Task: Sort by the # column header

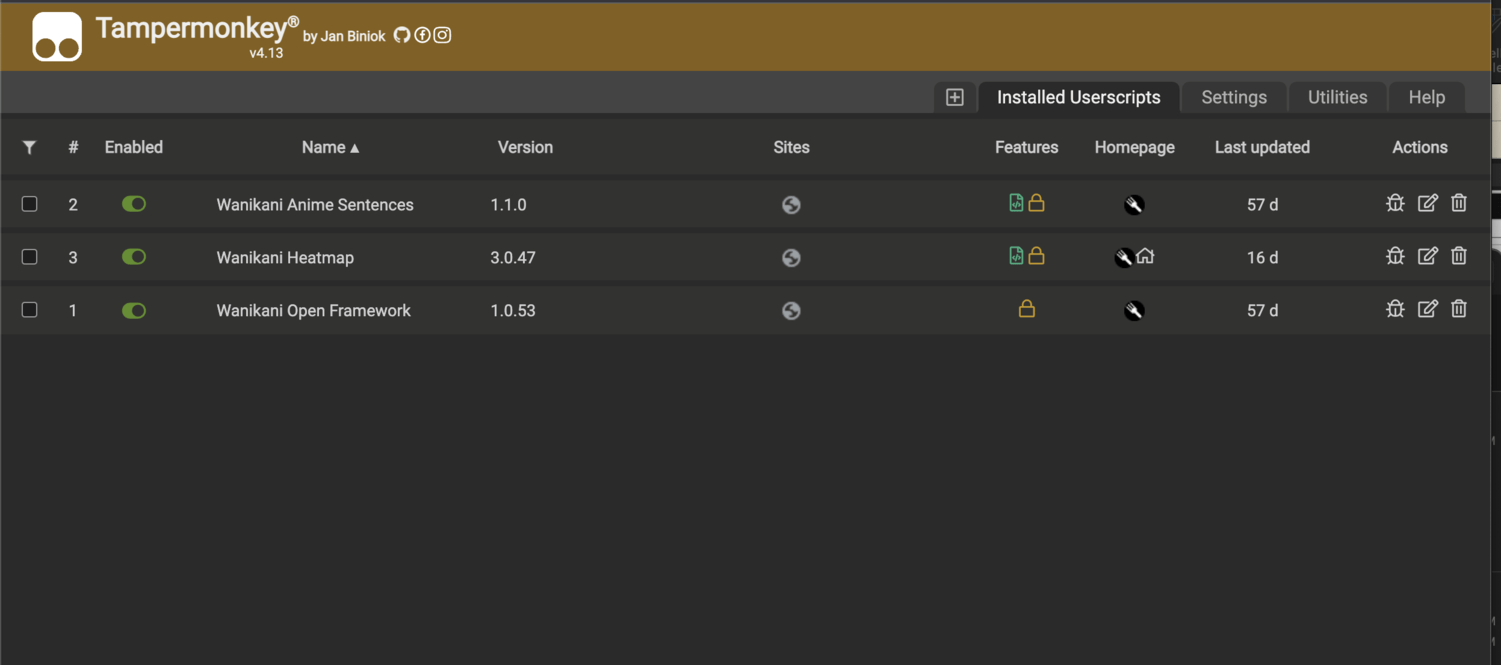Action: tap(73, 147)
